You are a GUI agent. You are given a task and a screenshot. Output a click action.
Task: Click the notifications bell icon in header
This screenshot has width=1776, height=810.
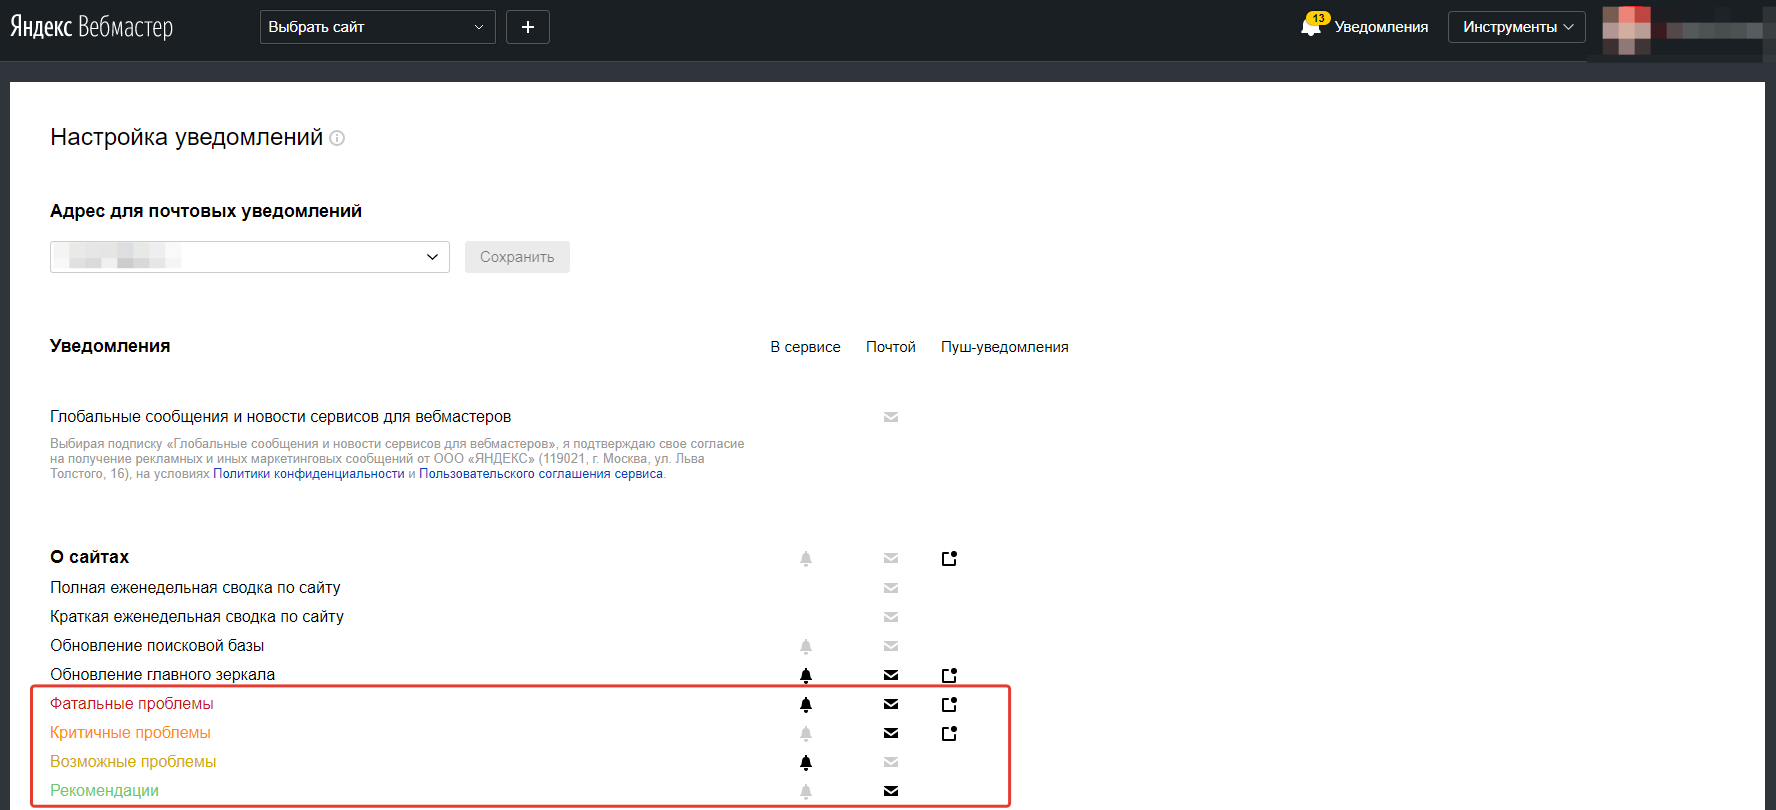pyautogui.click(x=1312, y=26)
